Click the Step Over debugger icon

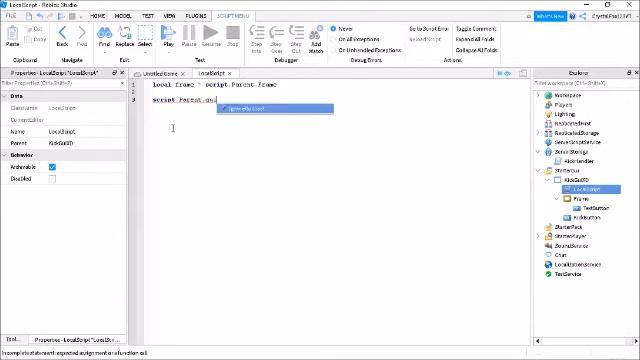pos(276,33)
